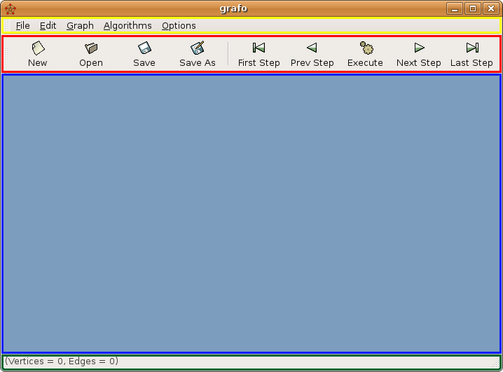Image resolution: width=503 pixels, height=372 pixels.
Task: Skip to Last Step icon
Action: (472, 53)
